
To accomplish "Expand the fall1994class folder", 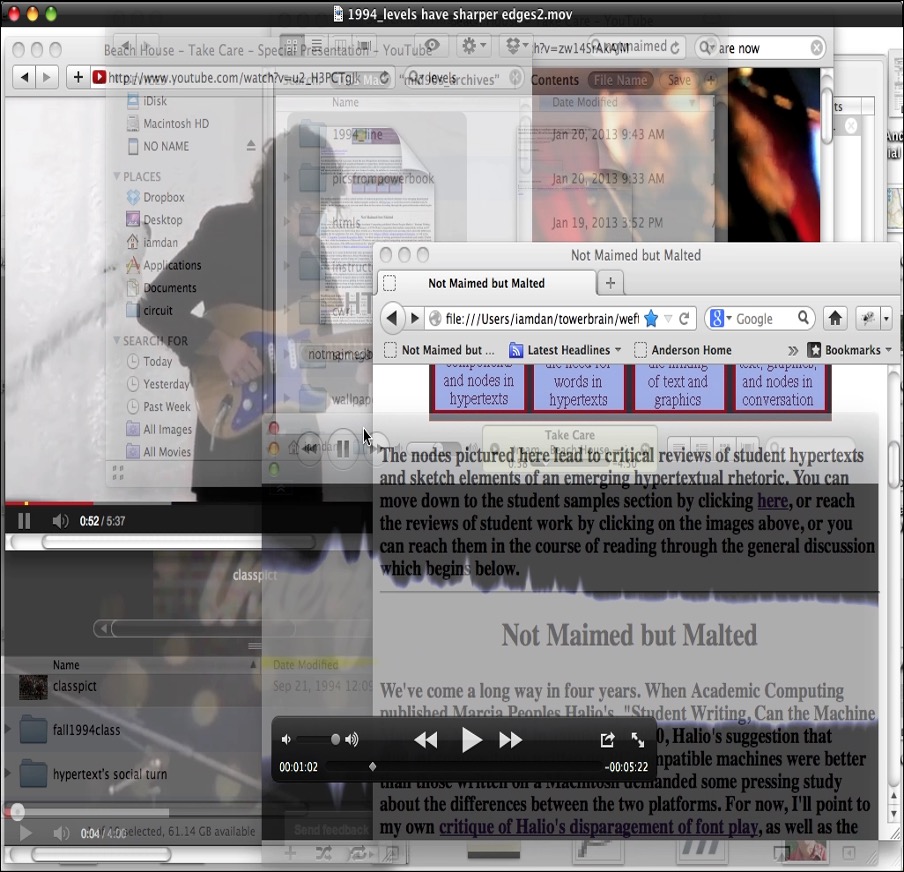I will (x=7, y=729).
